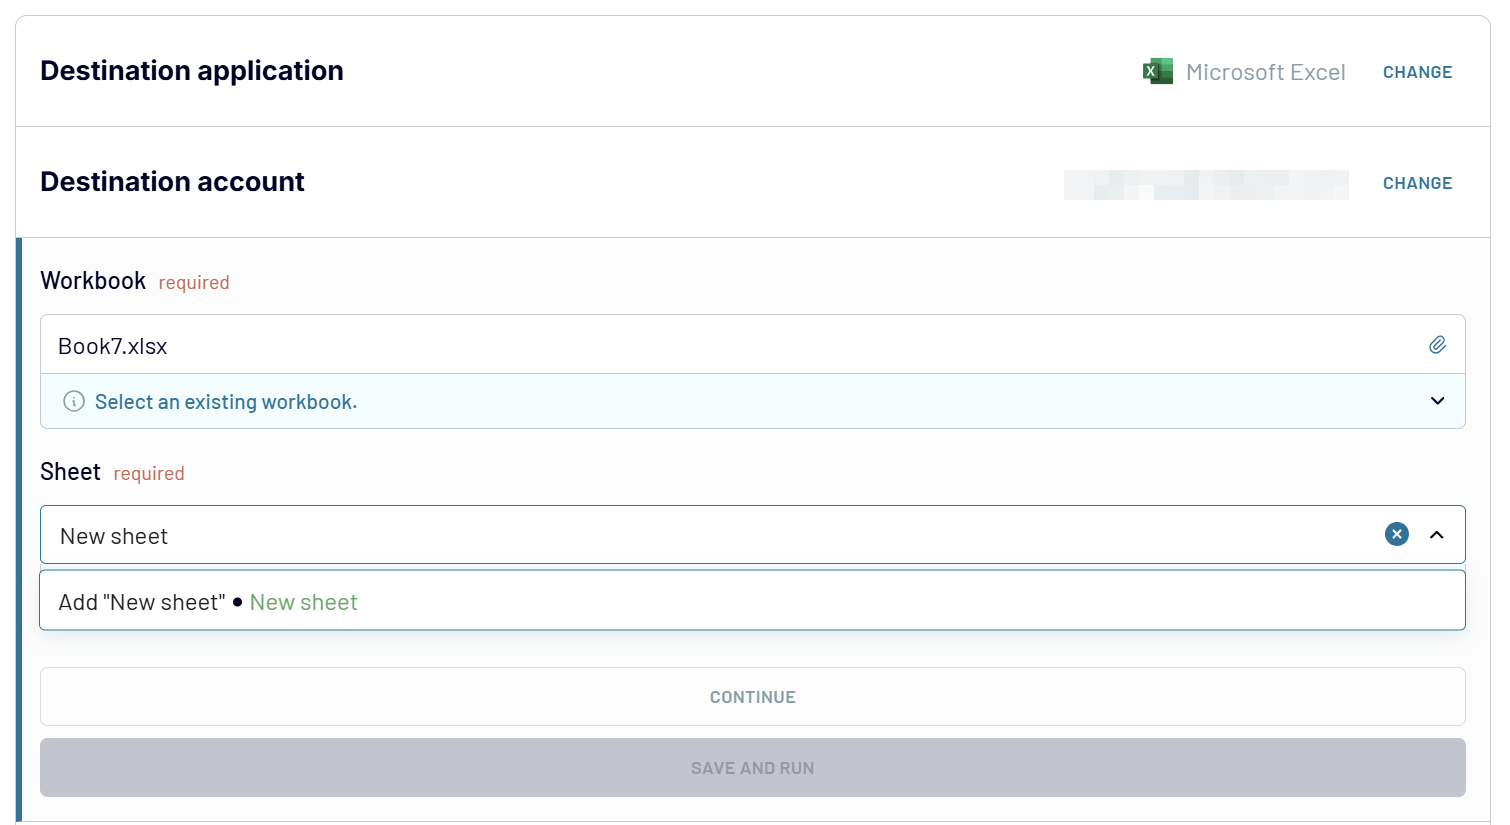Click the "Destination account" section header
The image size is (1510, 825).
[172, 181]
